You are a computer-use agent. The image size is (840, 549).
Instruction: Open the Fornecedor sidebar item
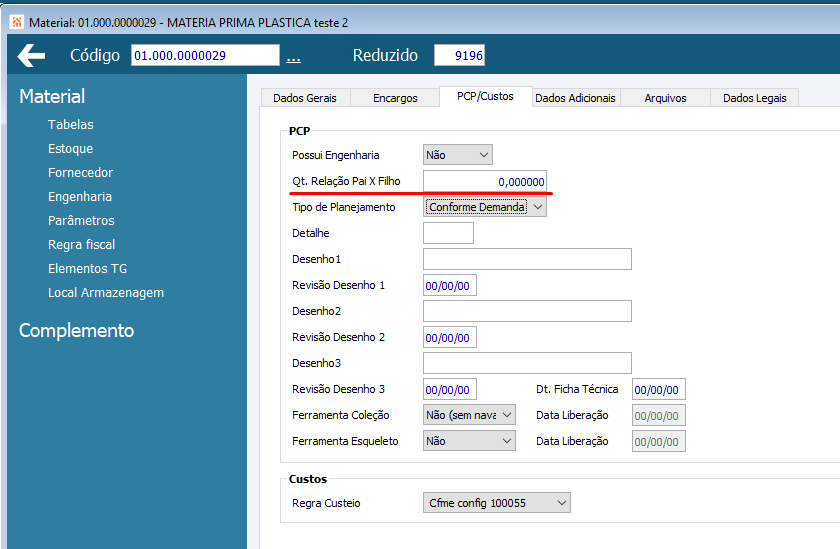point(80,172)
